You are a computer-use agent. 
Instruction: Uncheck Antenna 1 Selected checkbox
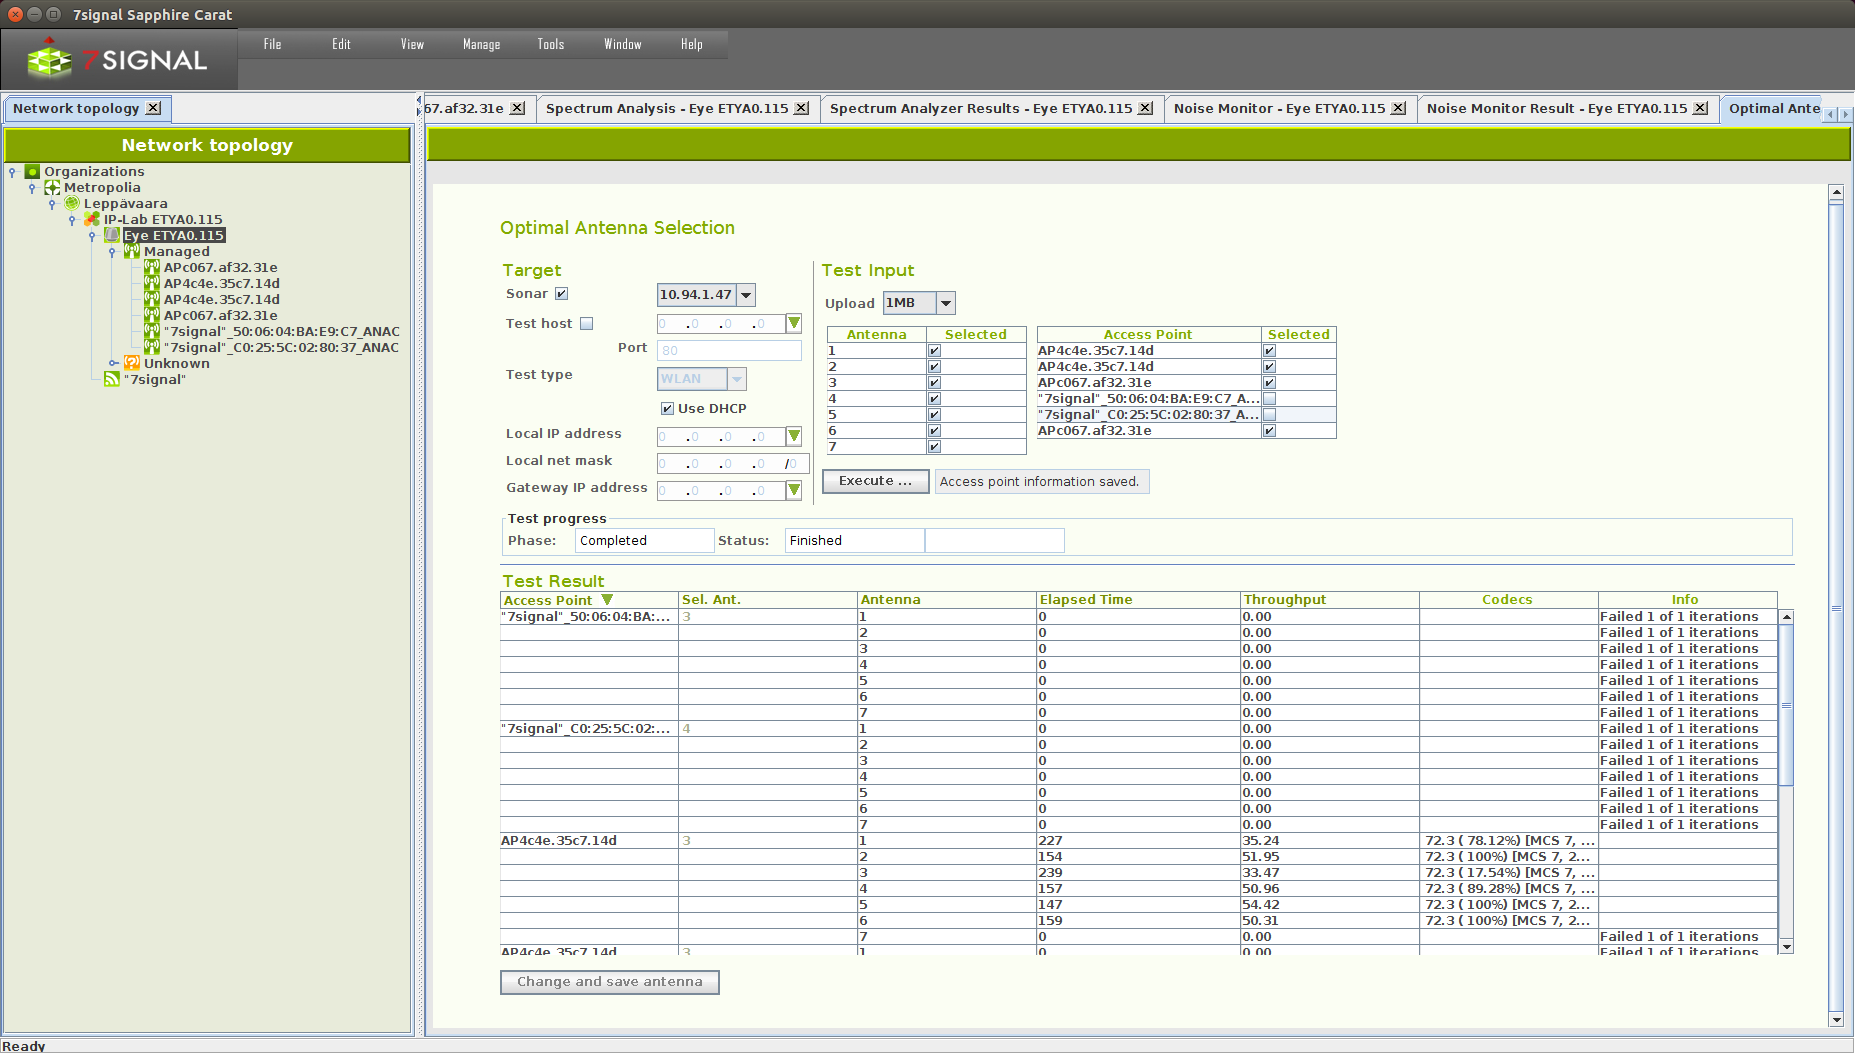[934, 351]
